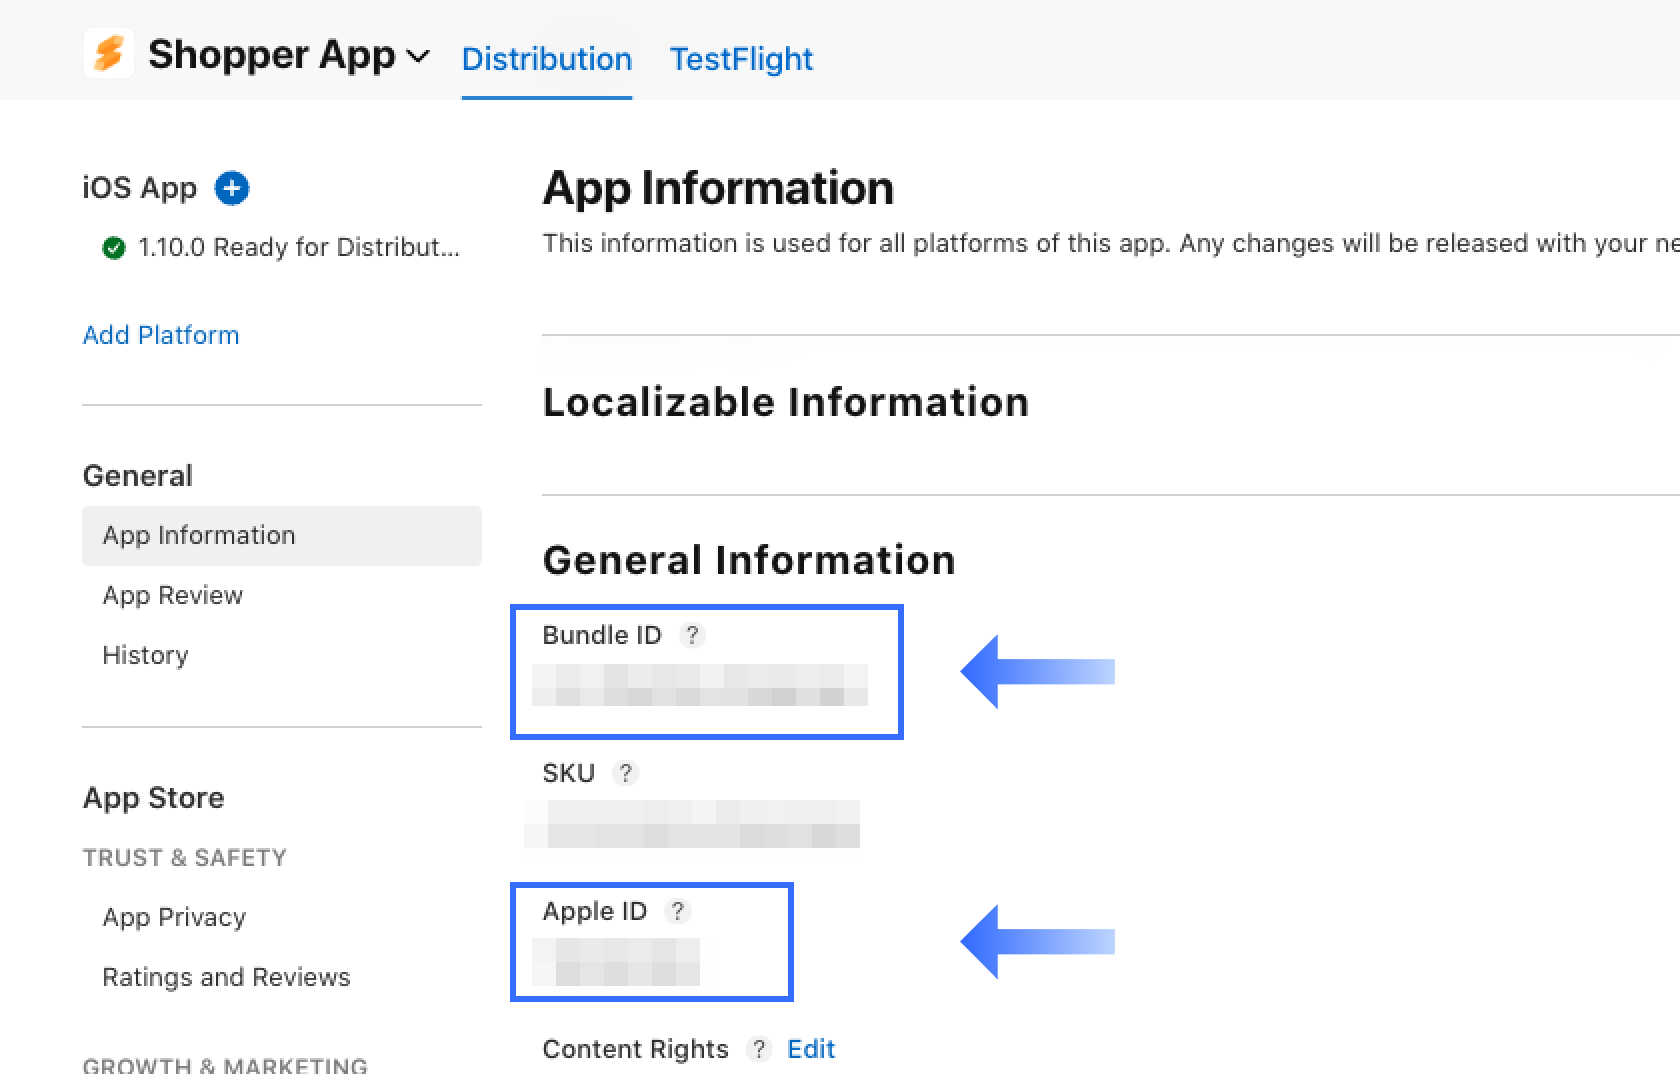This screenshot has width=1680, height=1074.
Task: Click the blue plus icon beside iOS App
Action: 232,188
